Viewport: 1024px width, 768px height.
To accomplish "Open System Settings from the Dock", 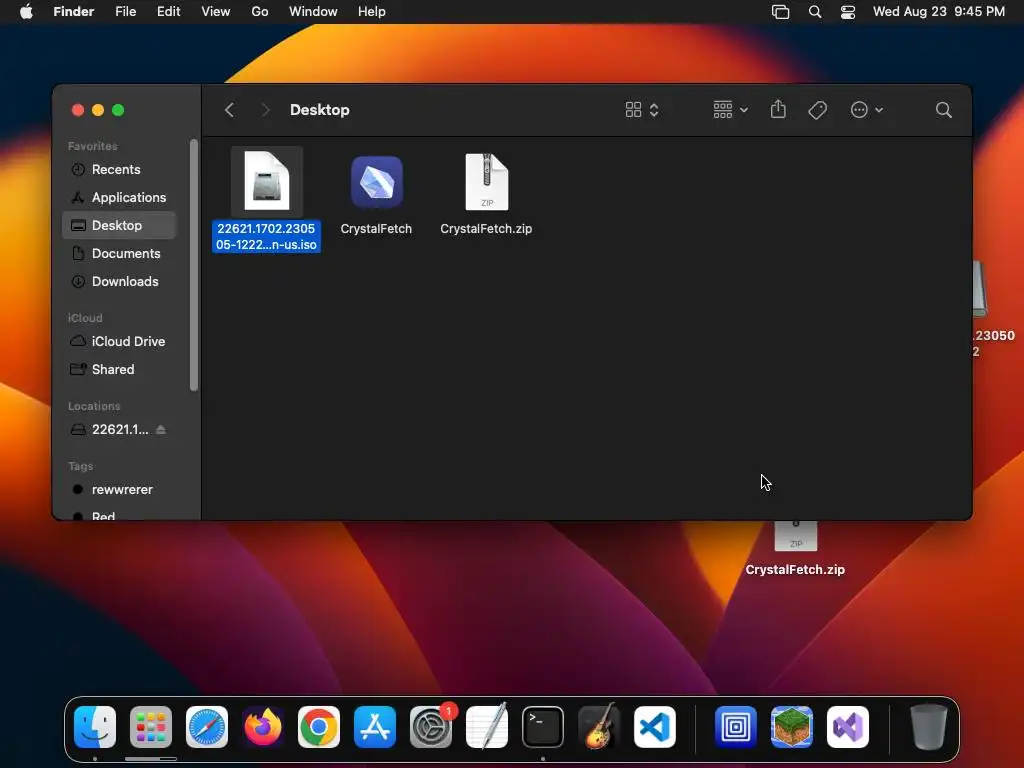I will coord(431,726).
